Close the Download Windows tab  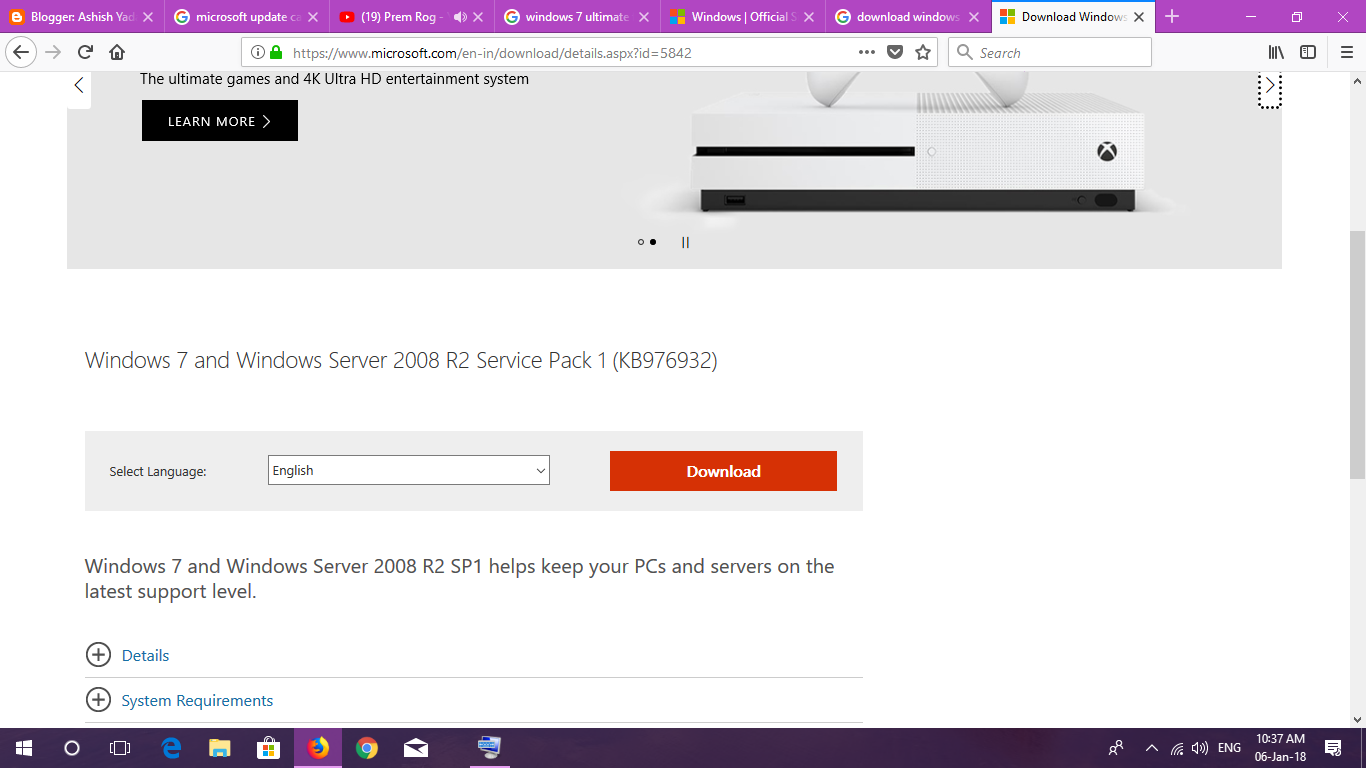[x=1139, y=17]
